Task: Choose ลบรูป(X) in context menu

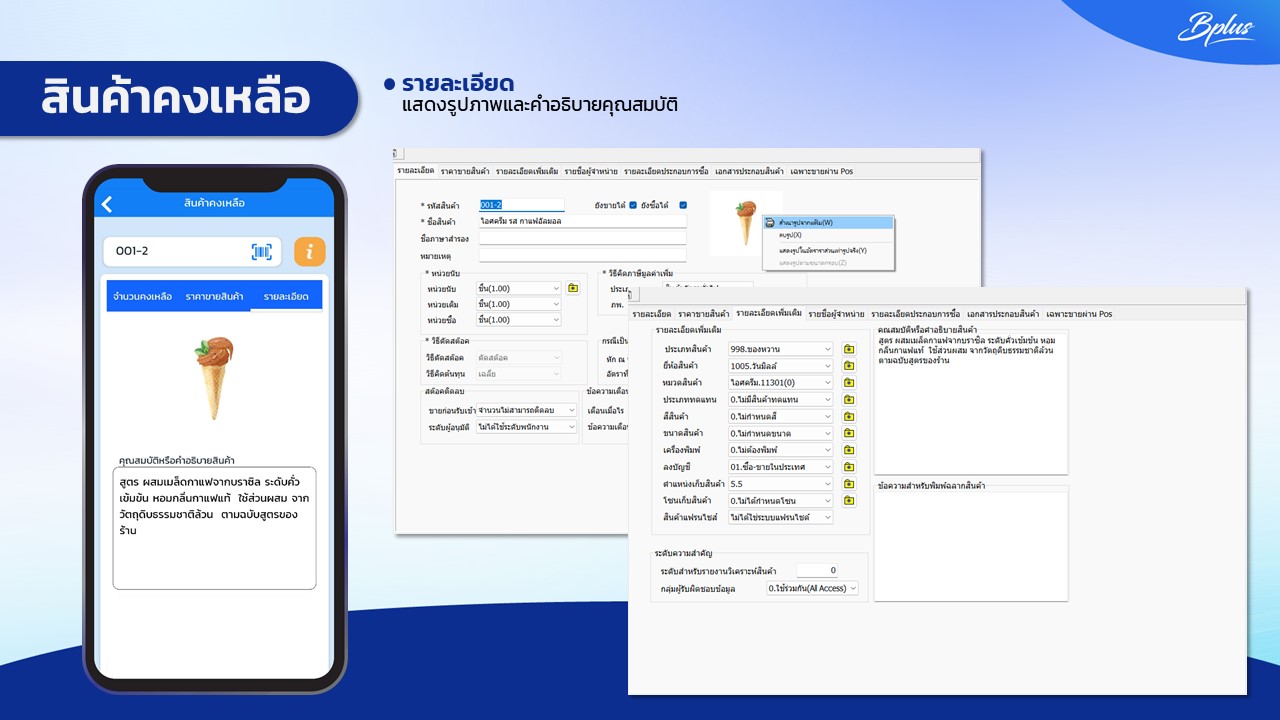Action: (828, 234)
